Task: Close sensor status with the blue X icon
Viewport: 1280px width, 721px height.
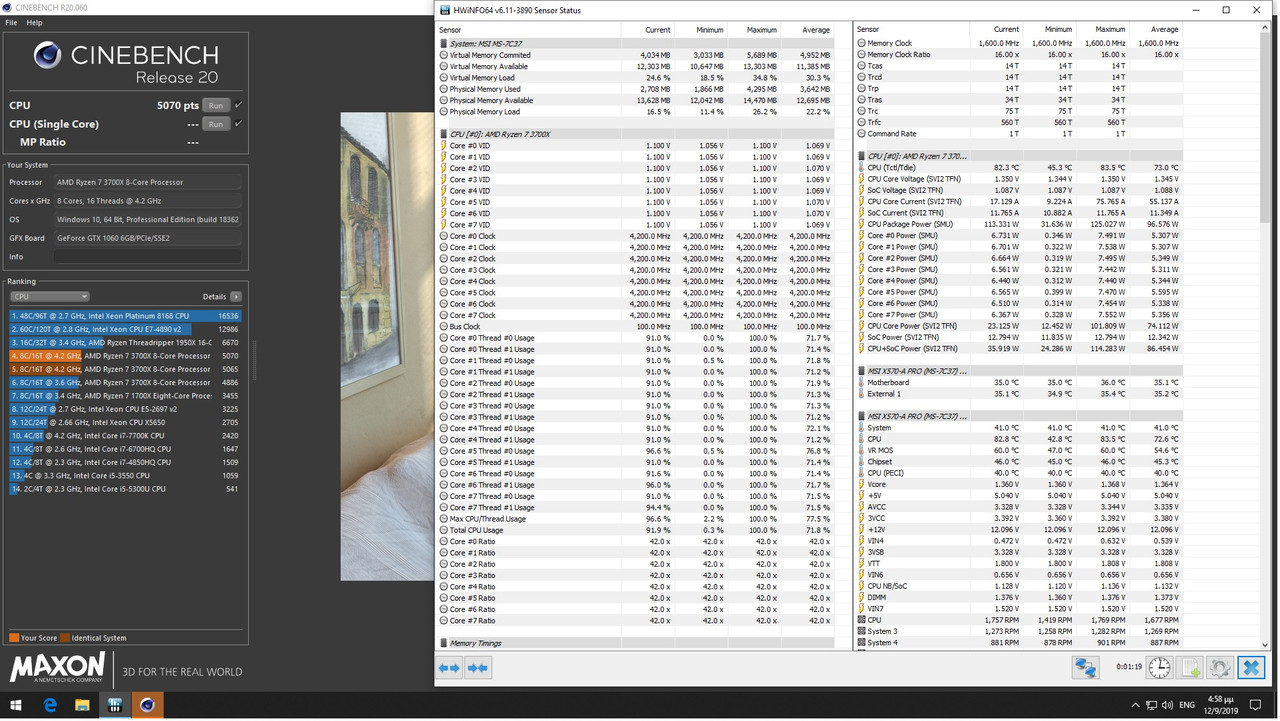Action: tap(1251, 667)
